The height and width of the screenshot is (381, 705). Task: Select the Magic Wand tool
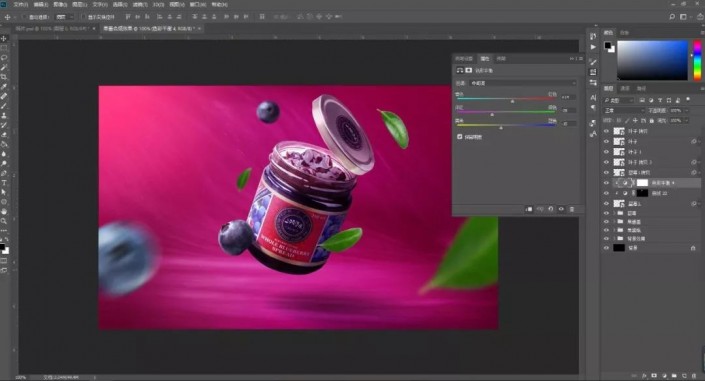click(x=4, y=67)
